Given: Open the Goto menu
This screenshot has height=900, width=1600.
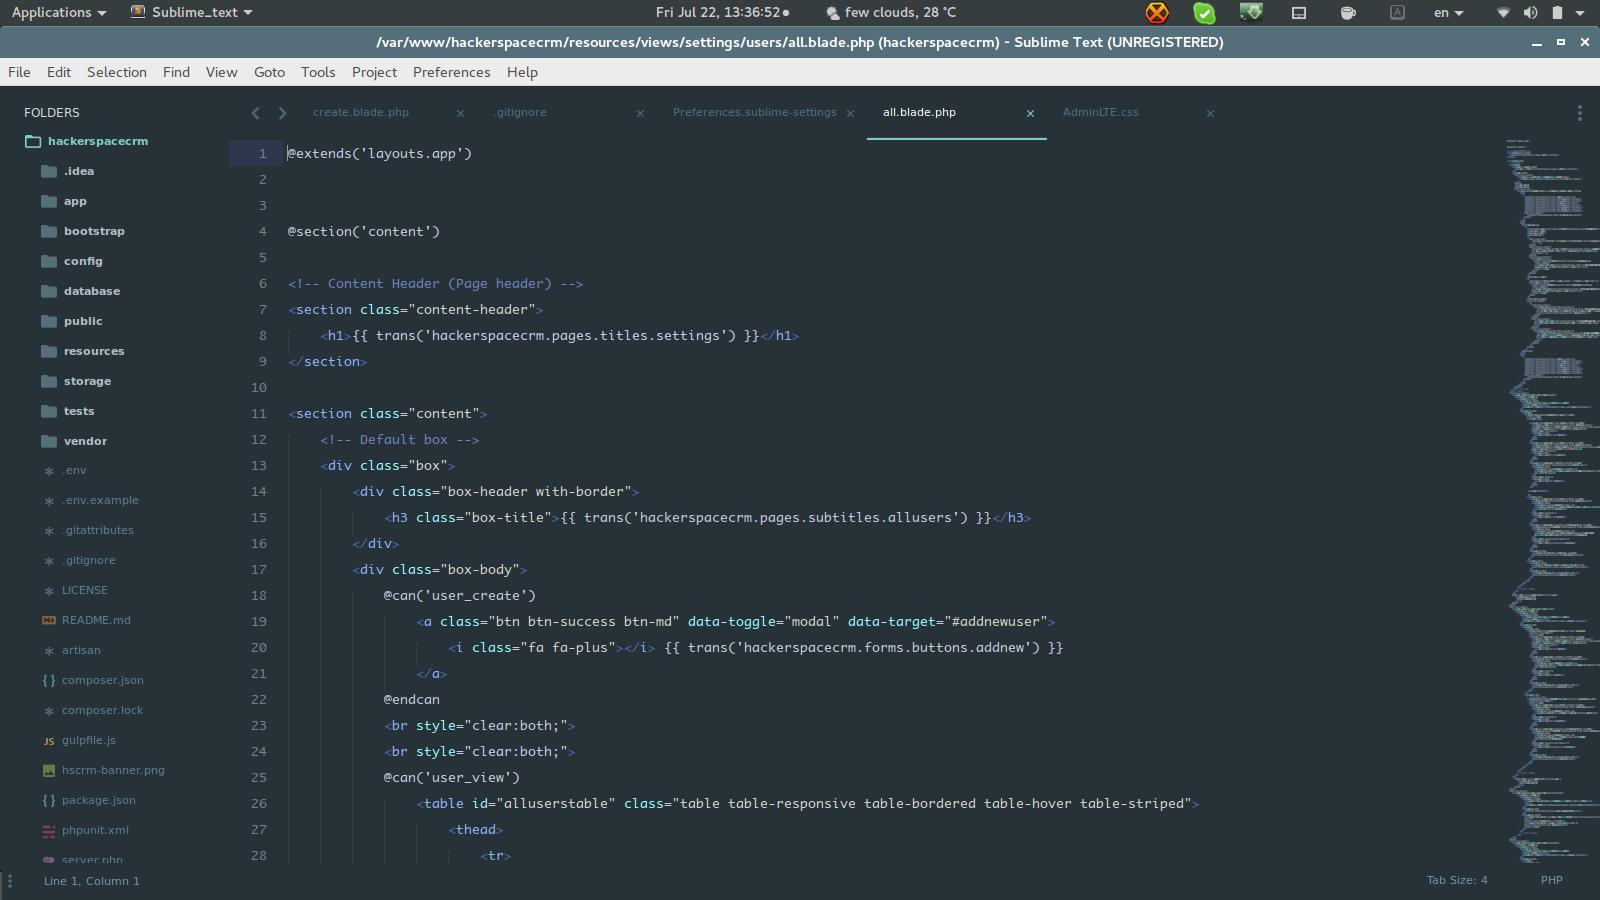Looking at the screenshot, I should [x=269, y=72].
